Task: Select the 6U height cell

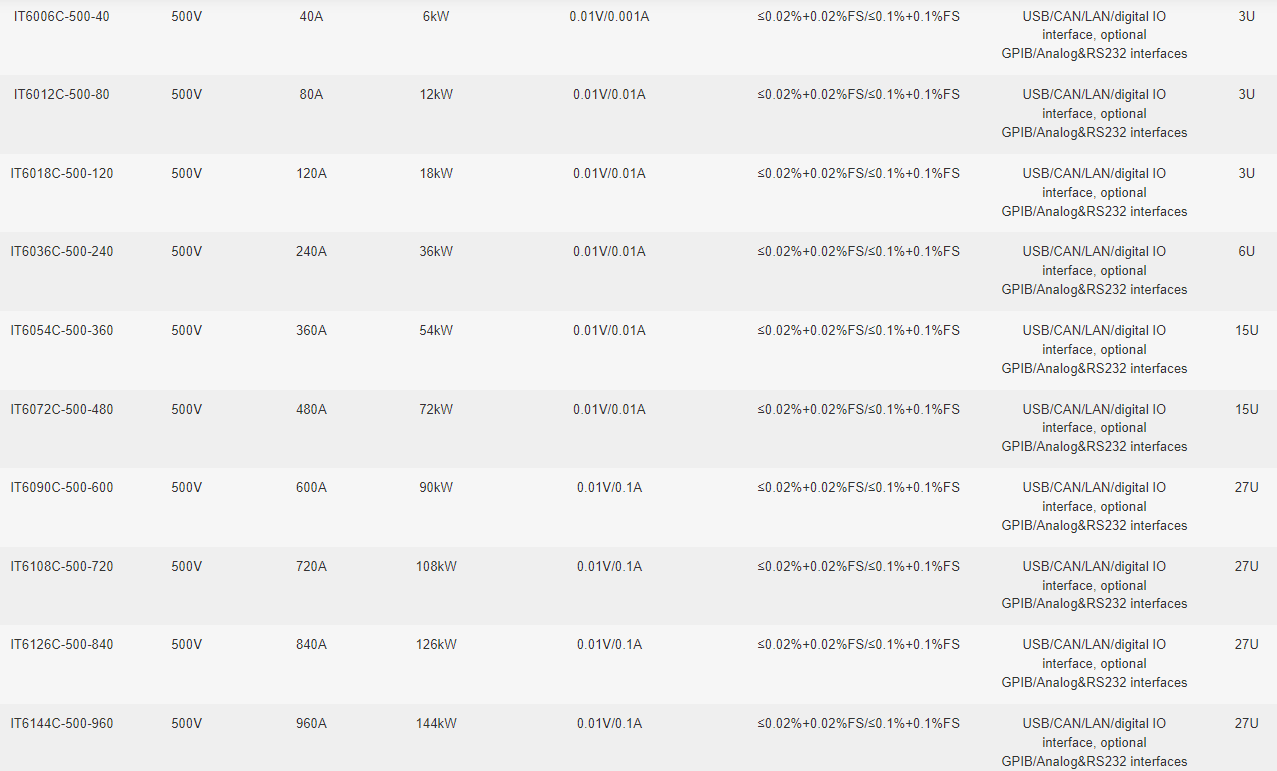Action: pos(1246,252)
